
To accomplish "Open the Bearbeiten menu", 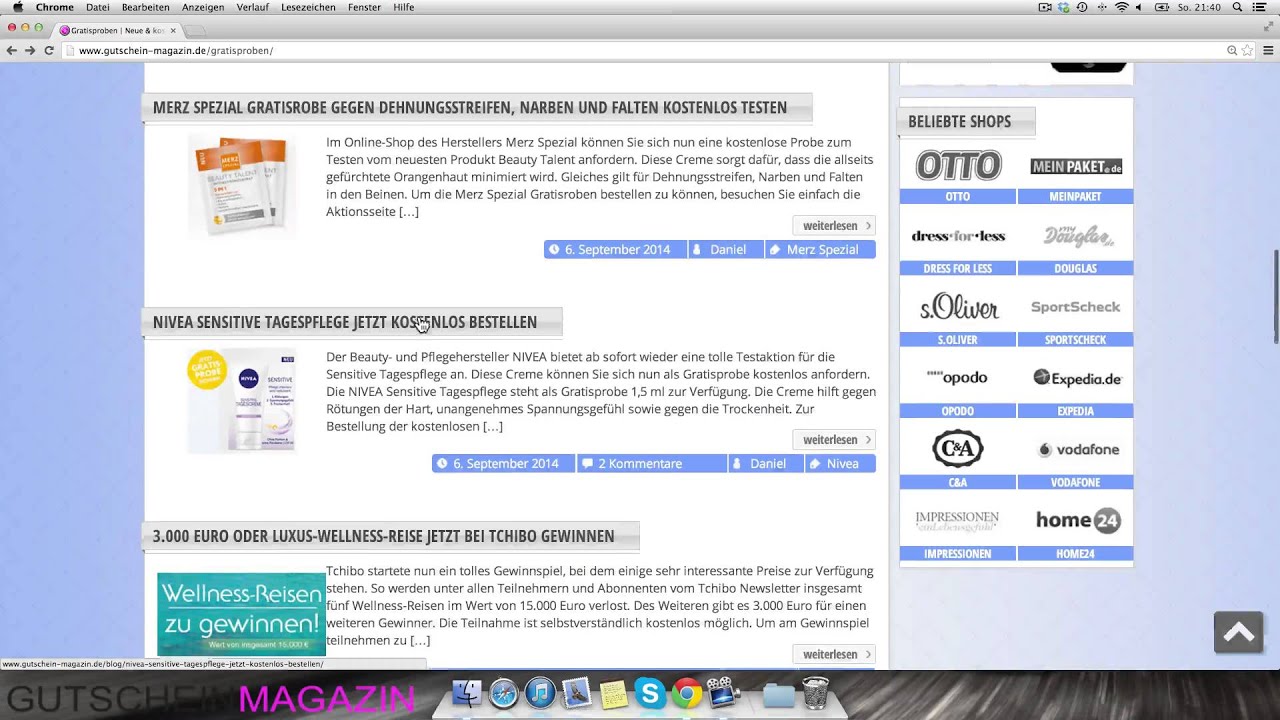I will pos(146,7).
